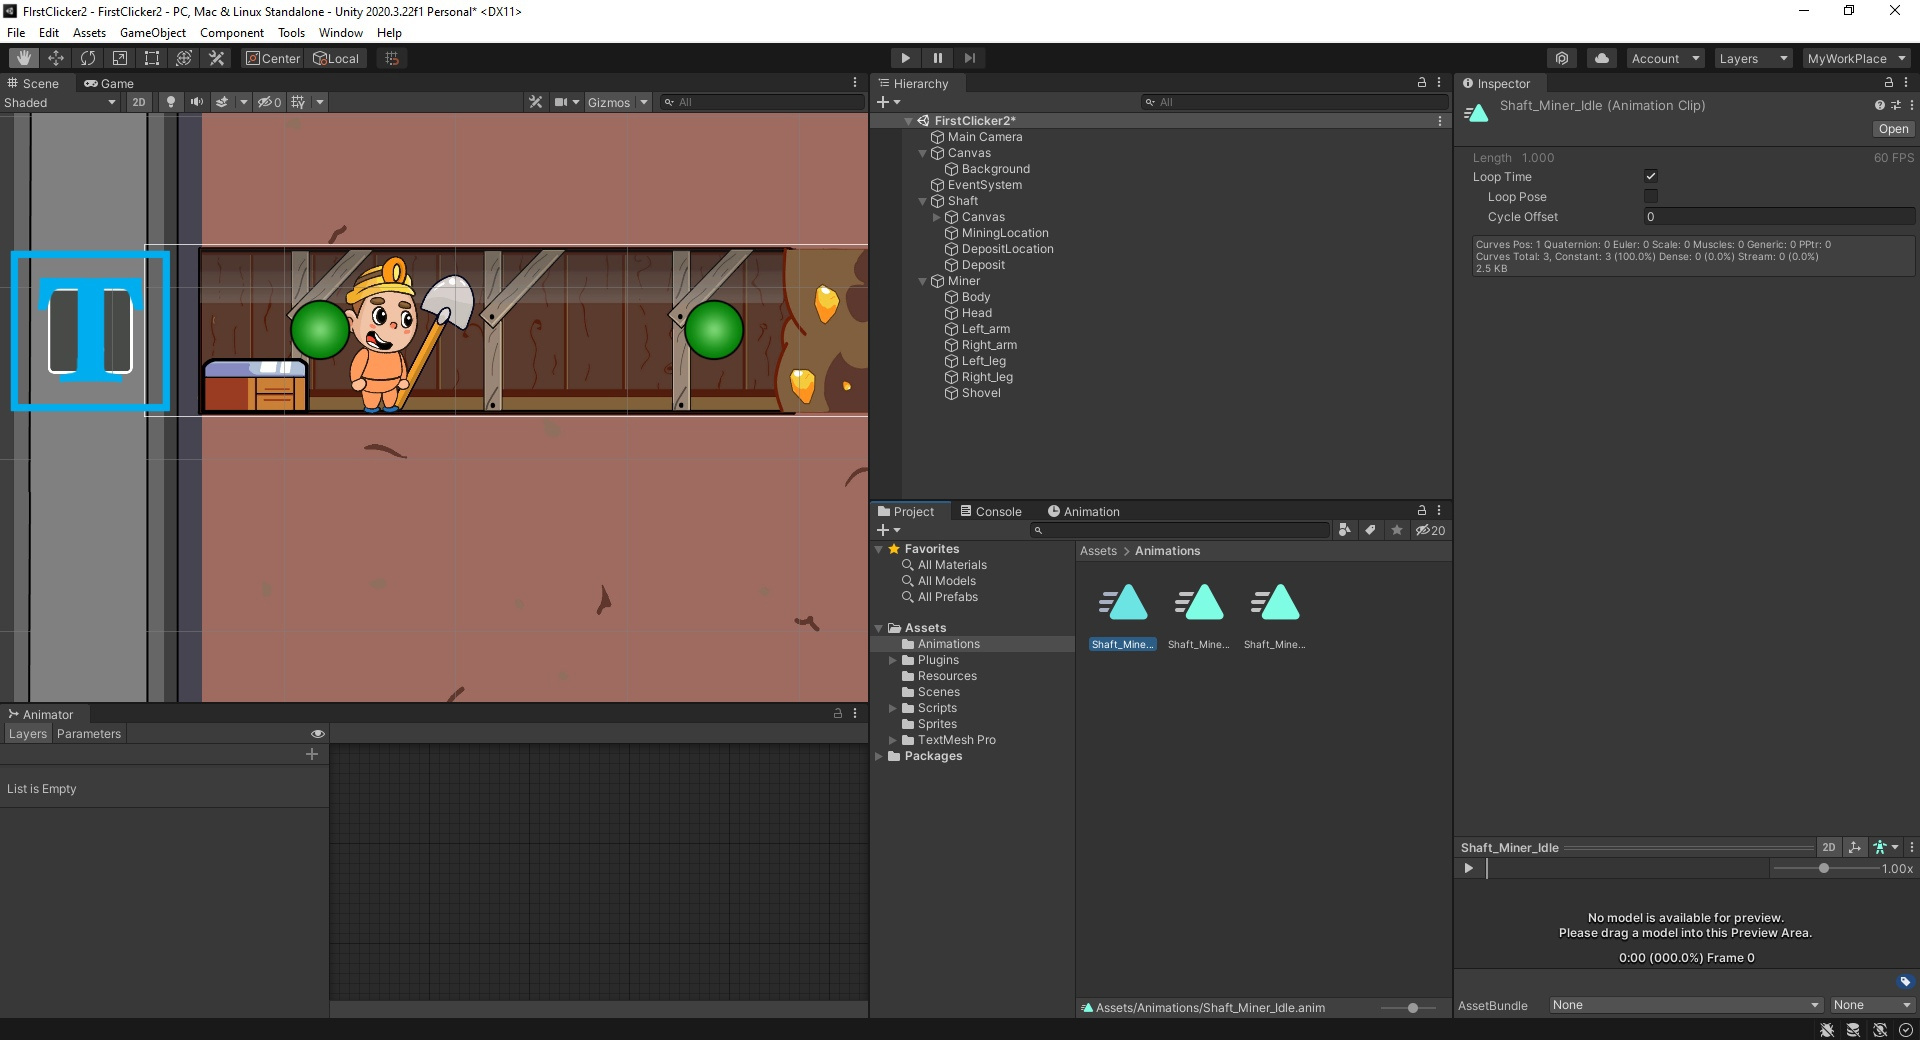Viewport: 1920px width, 1040px height.
Task: Search by type icon in Project
Action: (x=1344, y=530)
